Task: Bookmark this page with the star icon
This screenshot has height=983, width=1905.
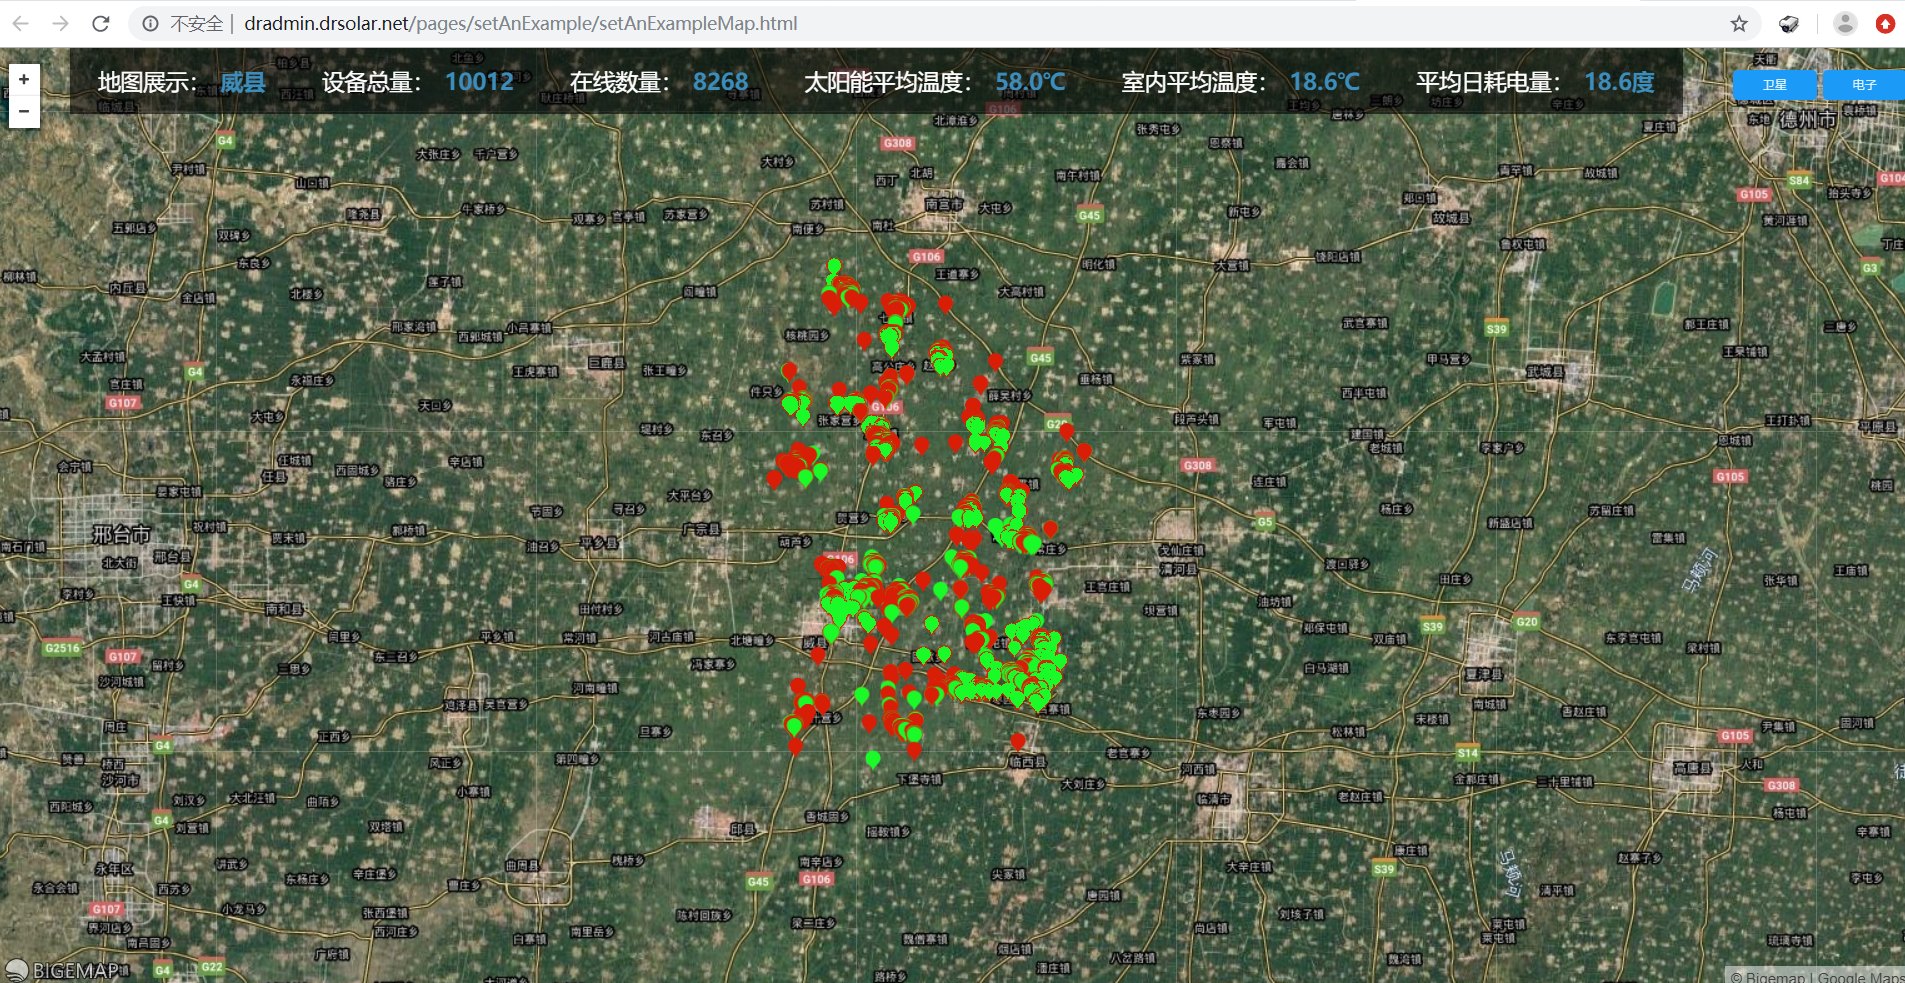Action: 1739,23
